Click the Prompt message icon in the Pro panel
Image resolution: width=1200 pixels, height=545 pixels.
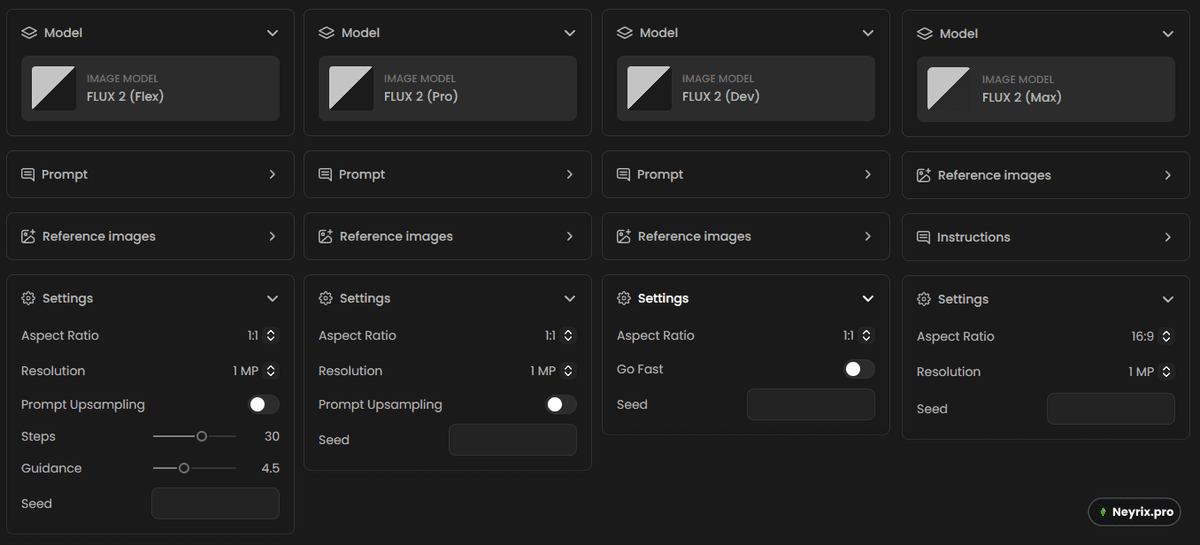(x=325, y=174)
